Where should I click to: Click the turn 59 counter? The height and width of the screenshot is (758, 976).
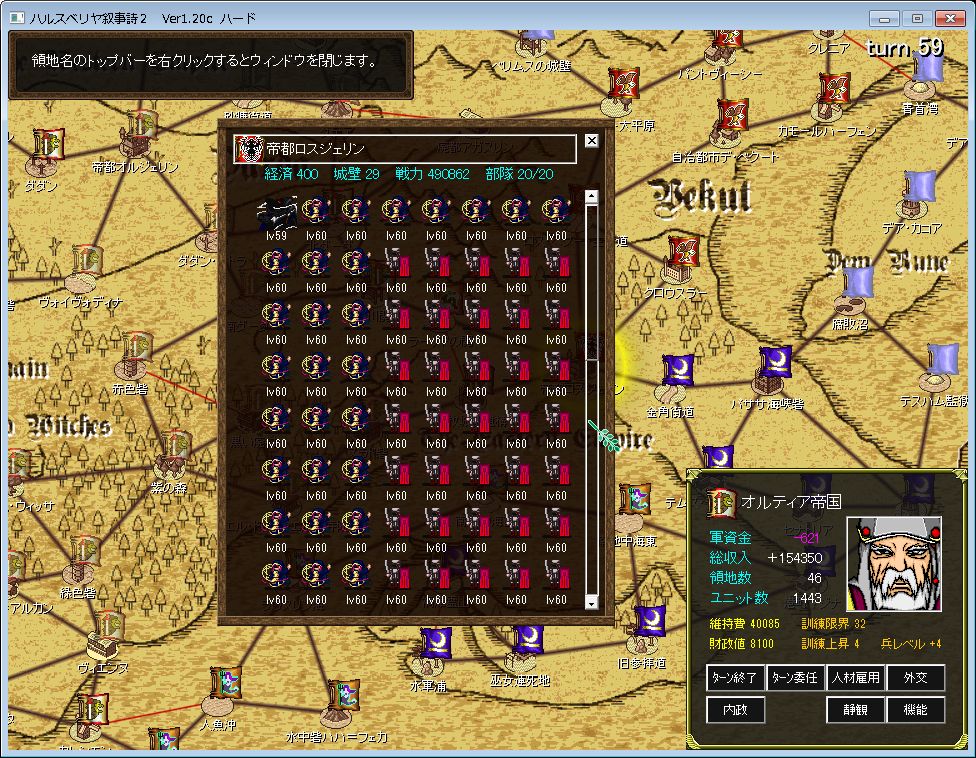(x=905, y=47)
